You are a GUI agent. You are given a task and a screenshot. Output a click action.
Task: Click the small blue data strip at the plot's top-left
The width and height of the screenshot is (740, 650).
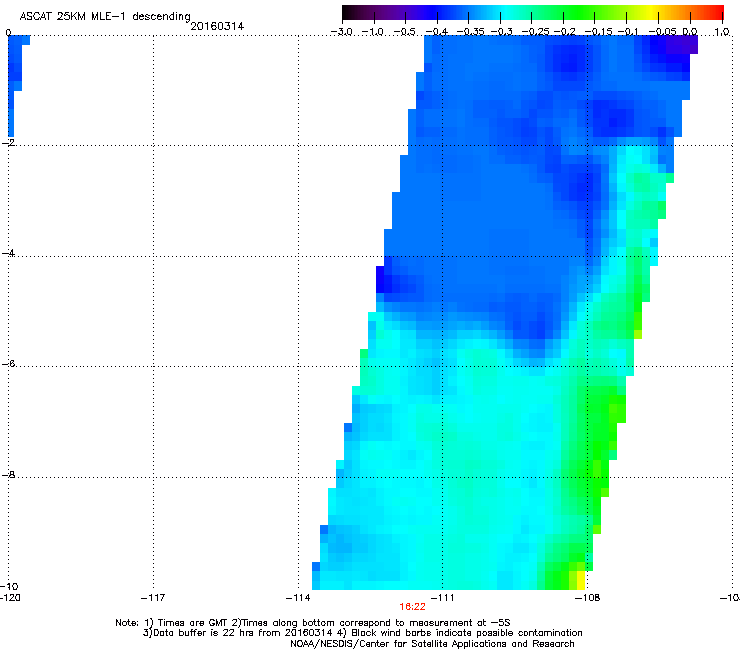(15, 85)
